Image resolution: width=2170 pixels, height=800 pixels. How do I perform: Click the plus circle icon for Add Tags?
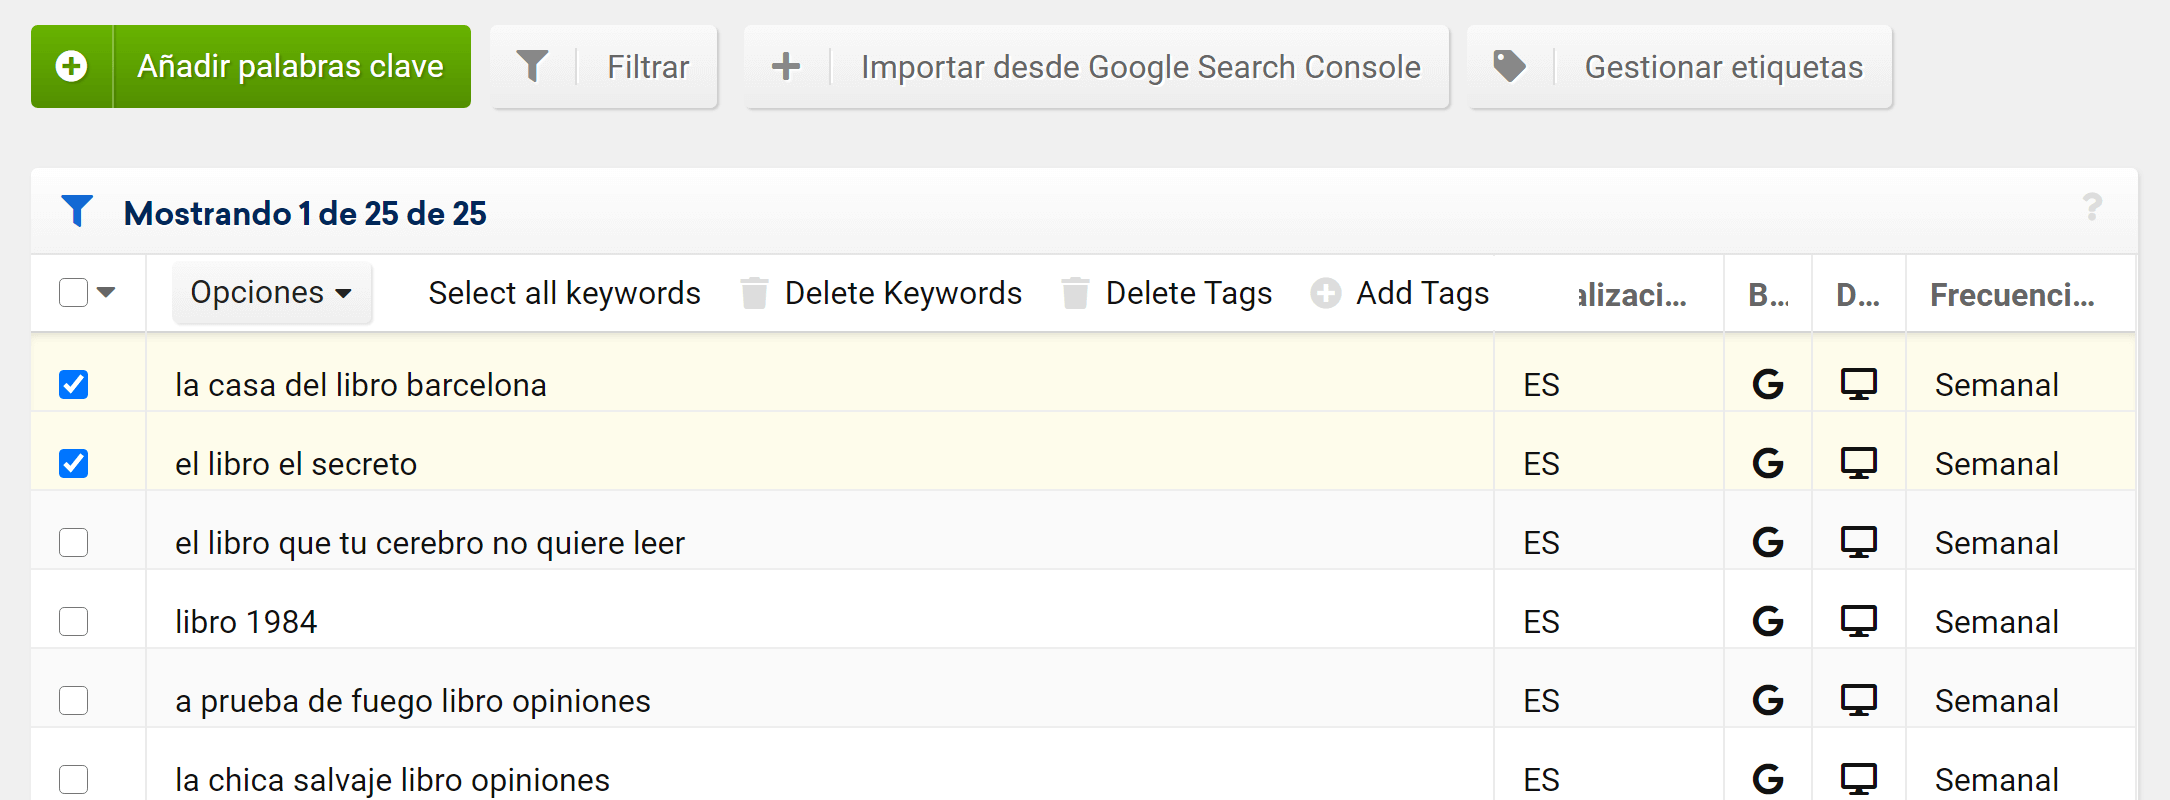[1326, 293]
